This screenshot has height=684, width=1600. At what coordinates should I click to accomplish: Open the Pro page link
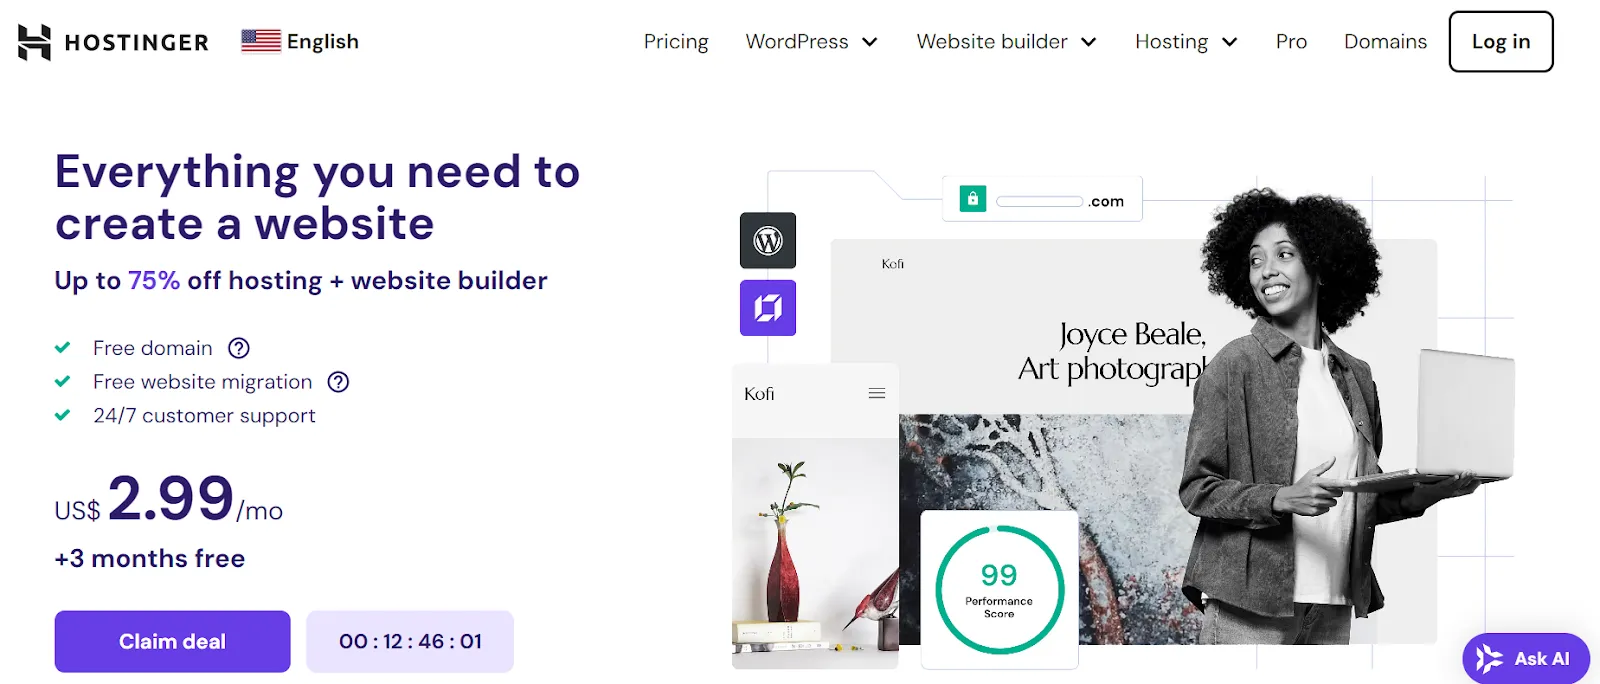click(1291, 42)
